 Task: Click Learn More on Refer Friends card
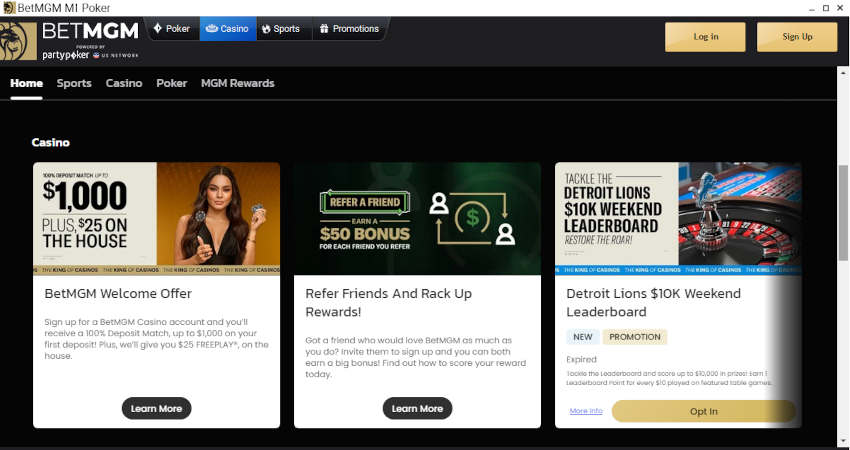pos(417,408)
